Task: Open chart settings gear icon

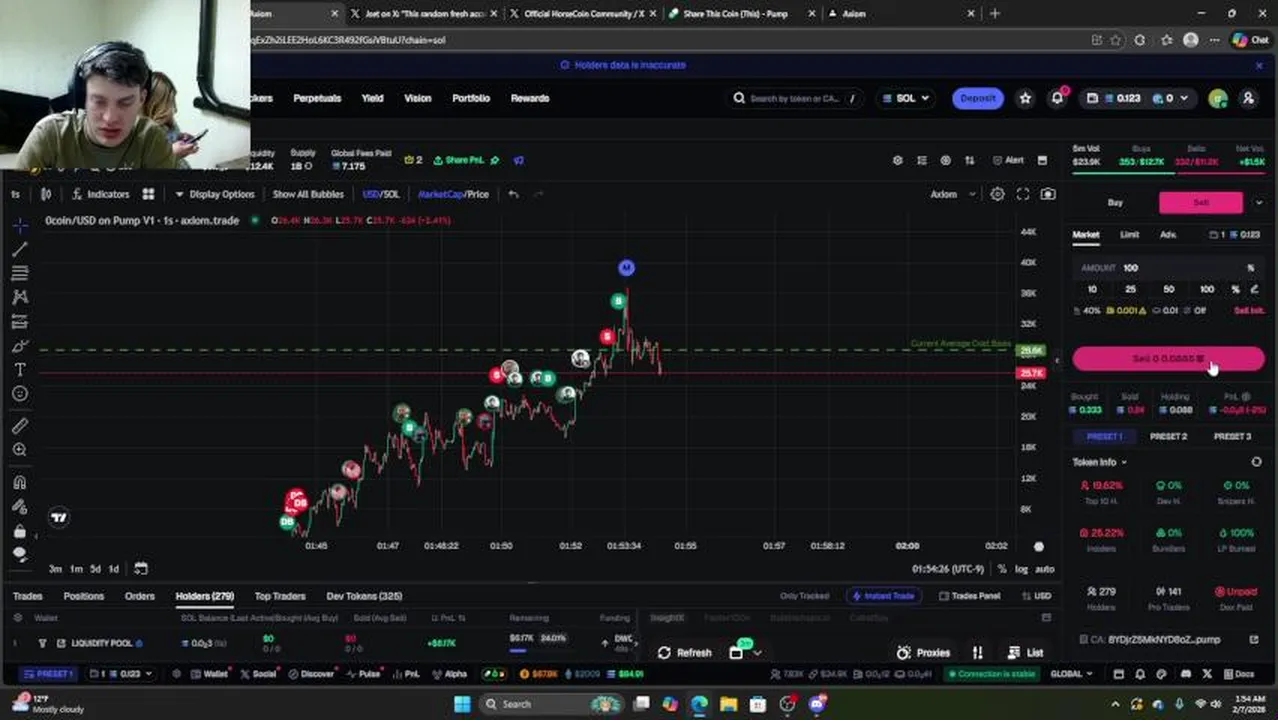Action: coord(997,194)
